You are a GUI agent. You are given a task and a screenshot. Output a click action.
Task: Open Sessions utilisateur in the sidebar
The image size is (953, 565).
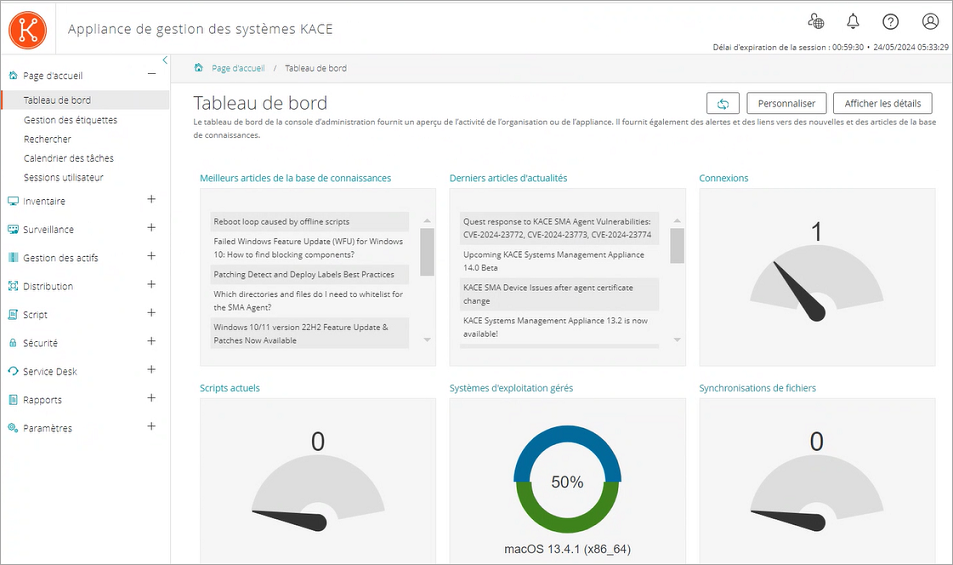pyautogui.click(x=64, y=177)
